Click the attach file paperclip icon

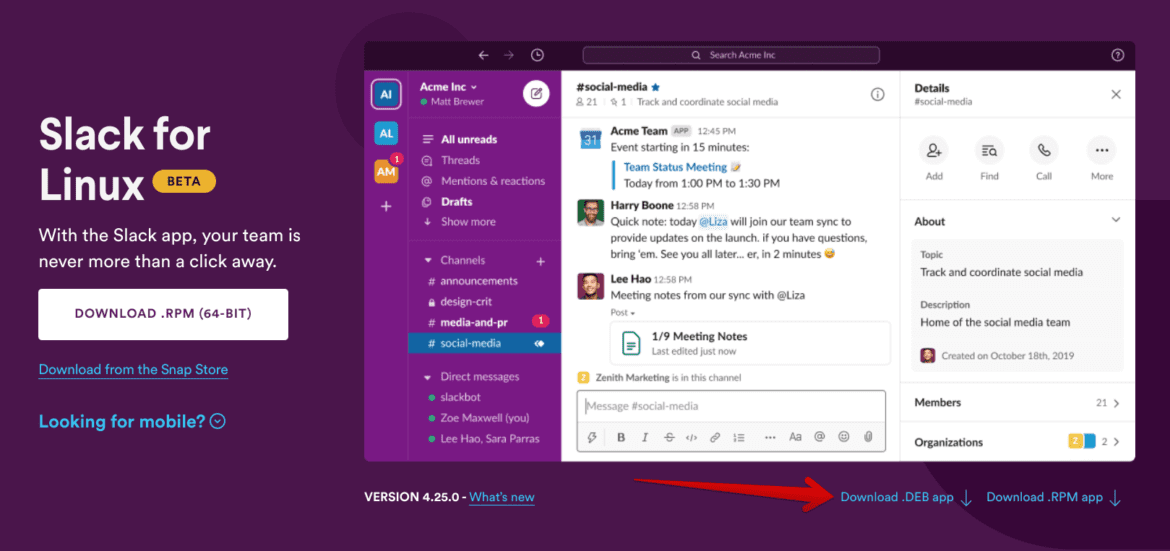[x=868, y=437]
